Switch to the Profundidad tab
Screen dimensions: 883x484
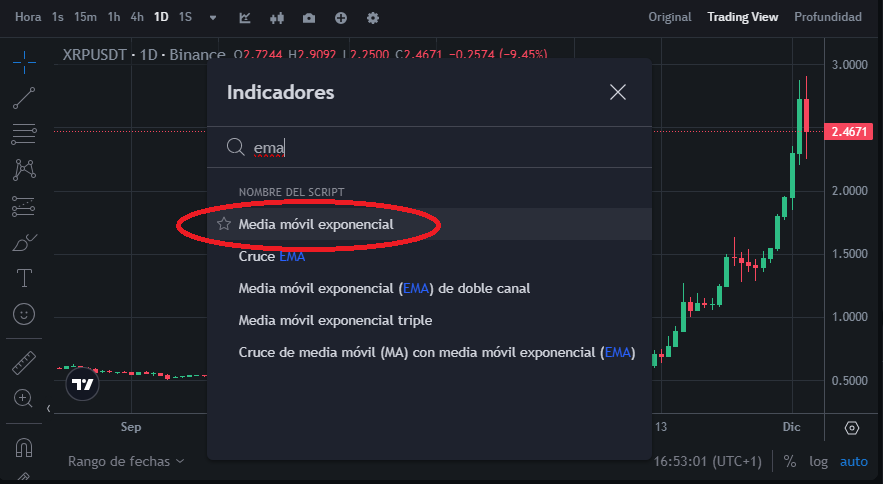[x=827, y=17]
